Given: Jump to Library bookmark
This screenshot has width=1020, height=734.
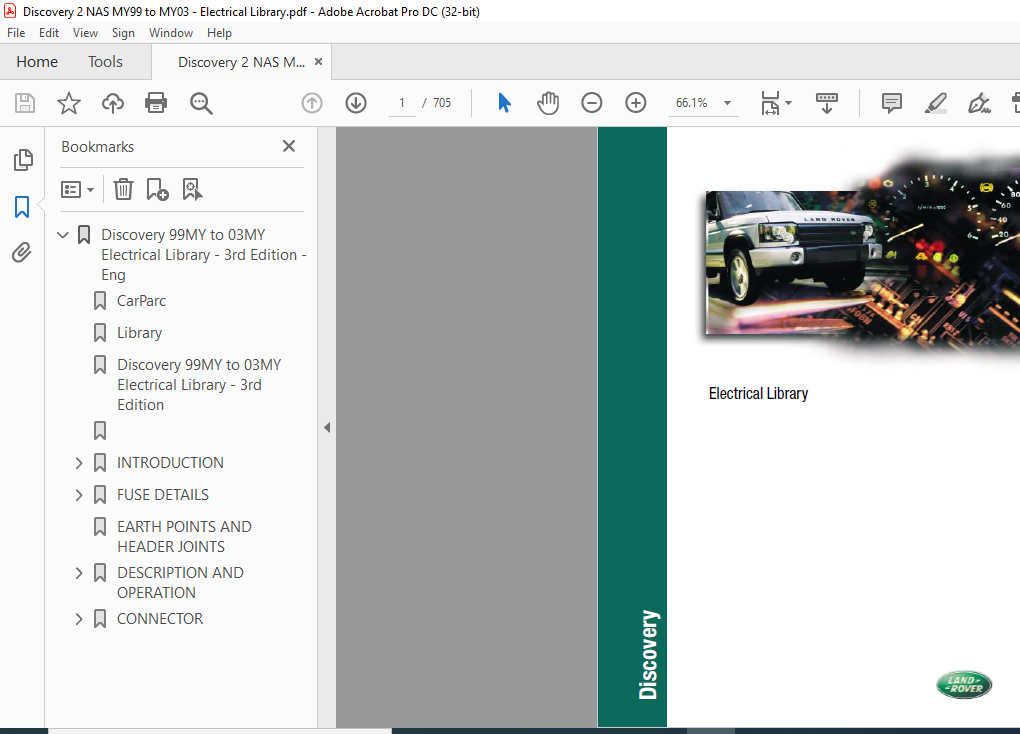Looking at the screenshot, I should tap(139, 333).
